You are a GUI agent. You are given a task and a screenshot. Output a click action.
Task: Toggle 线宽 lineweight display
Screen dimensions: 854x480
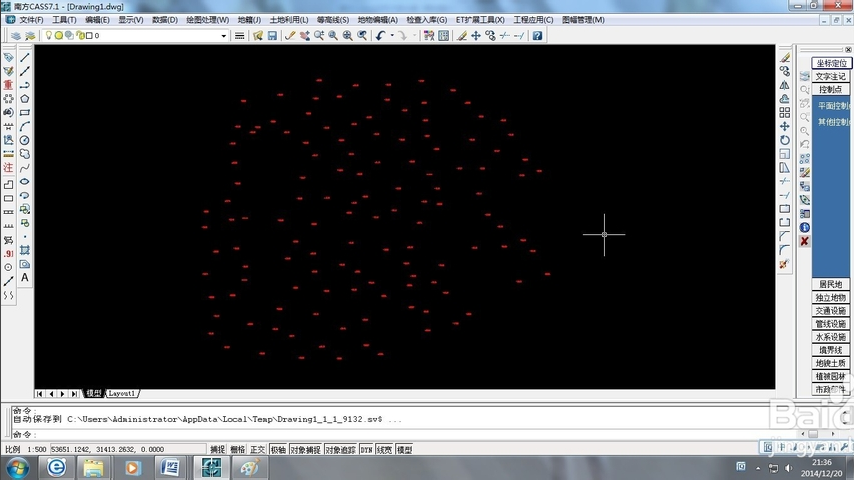pos(385,449)
